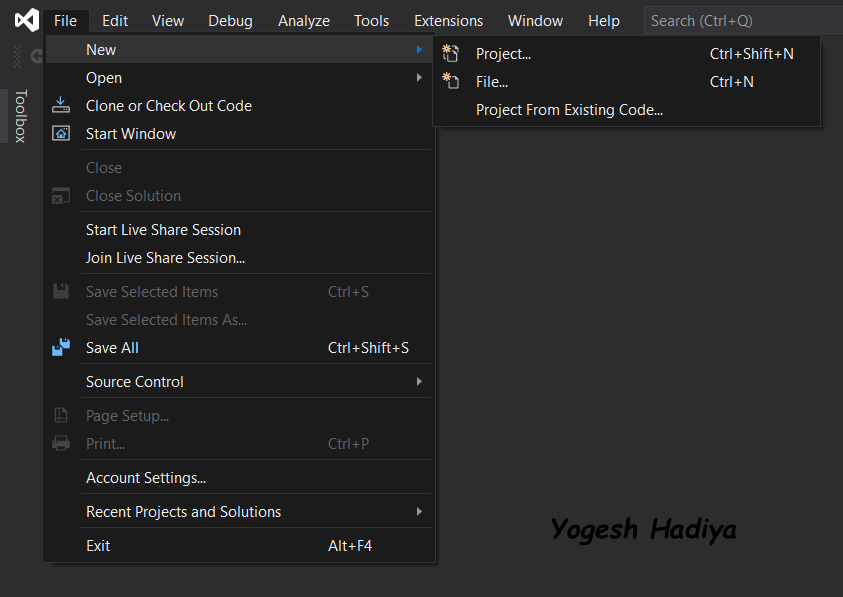Click the Start Window home icon
843x597 pixels.
coord(61,133)
